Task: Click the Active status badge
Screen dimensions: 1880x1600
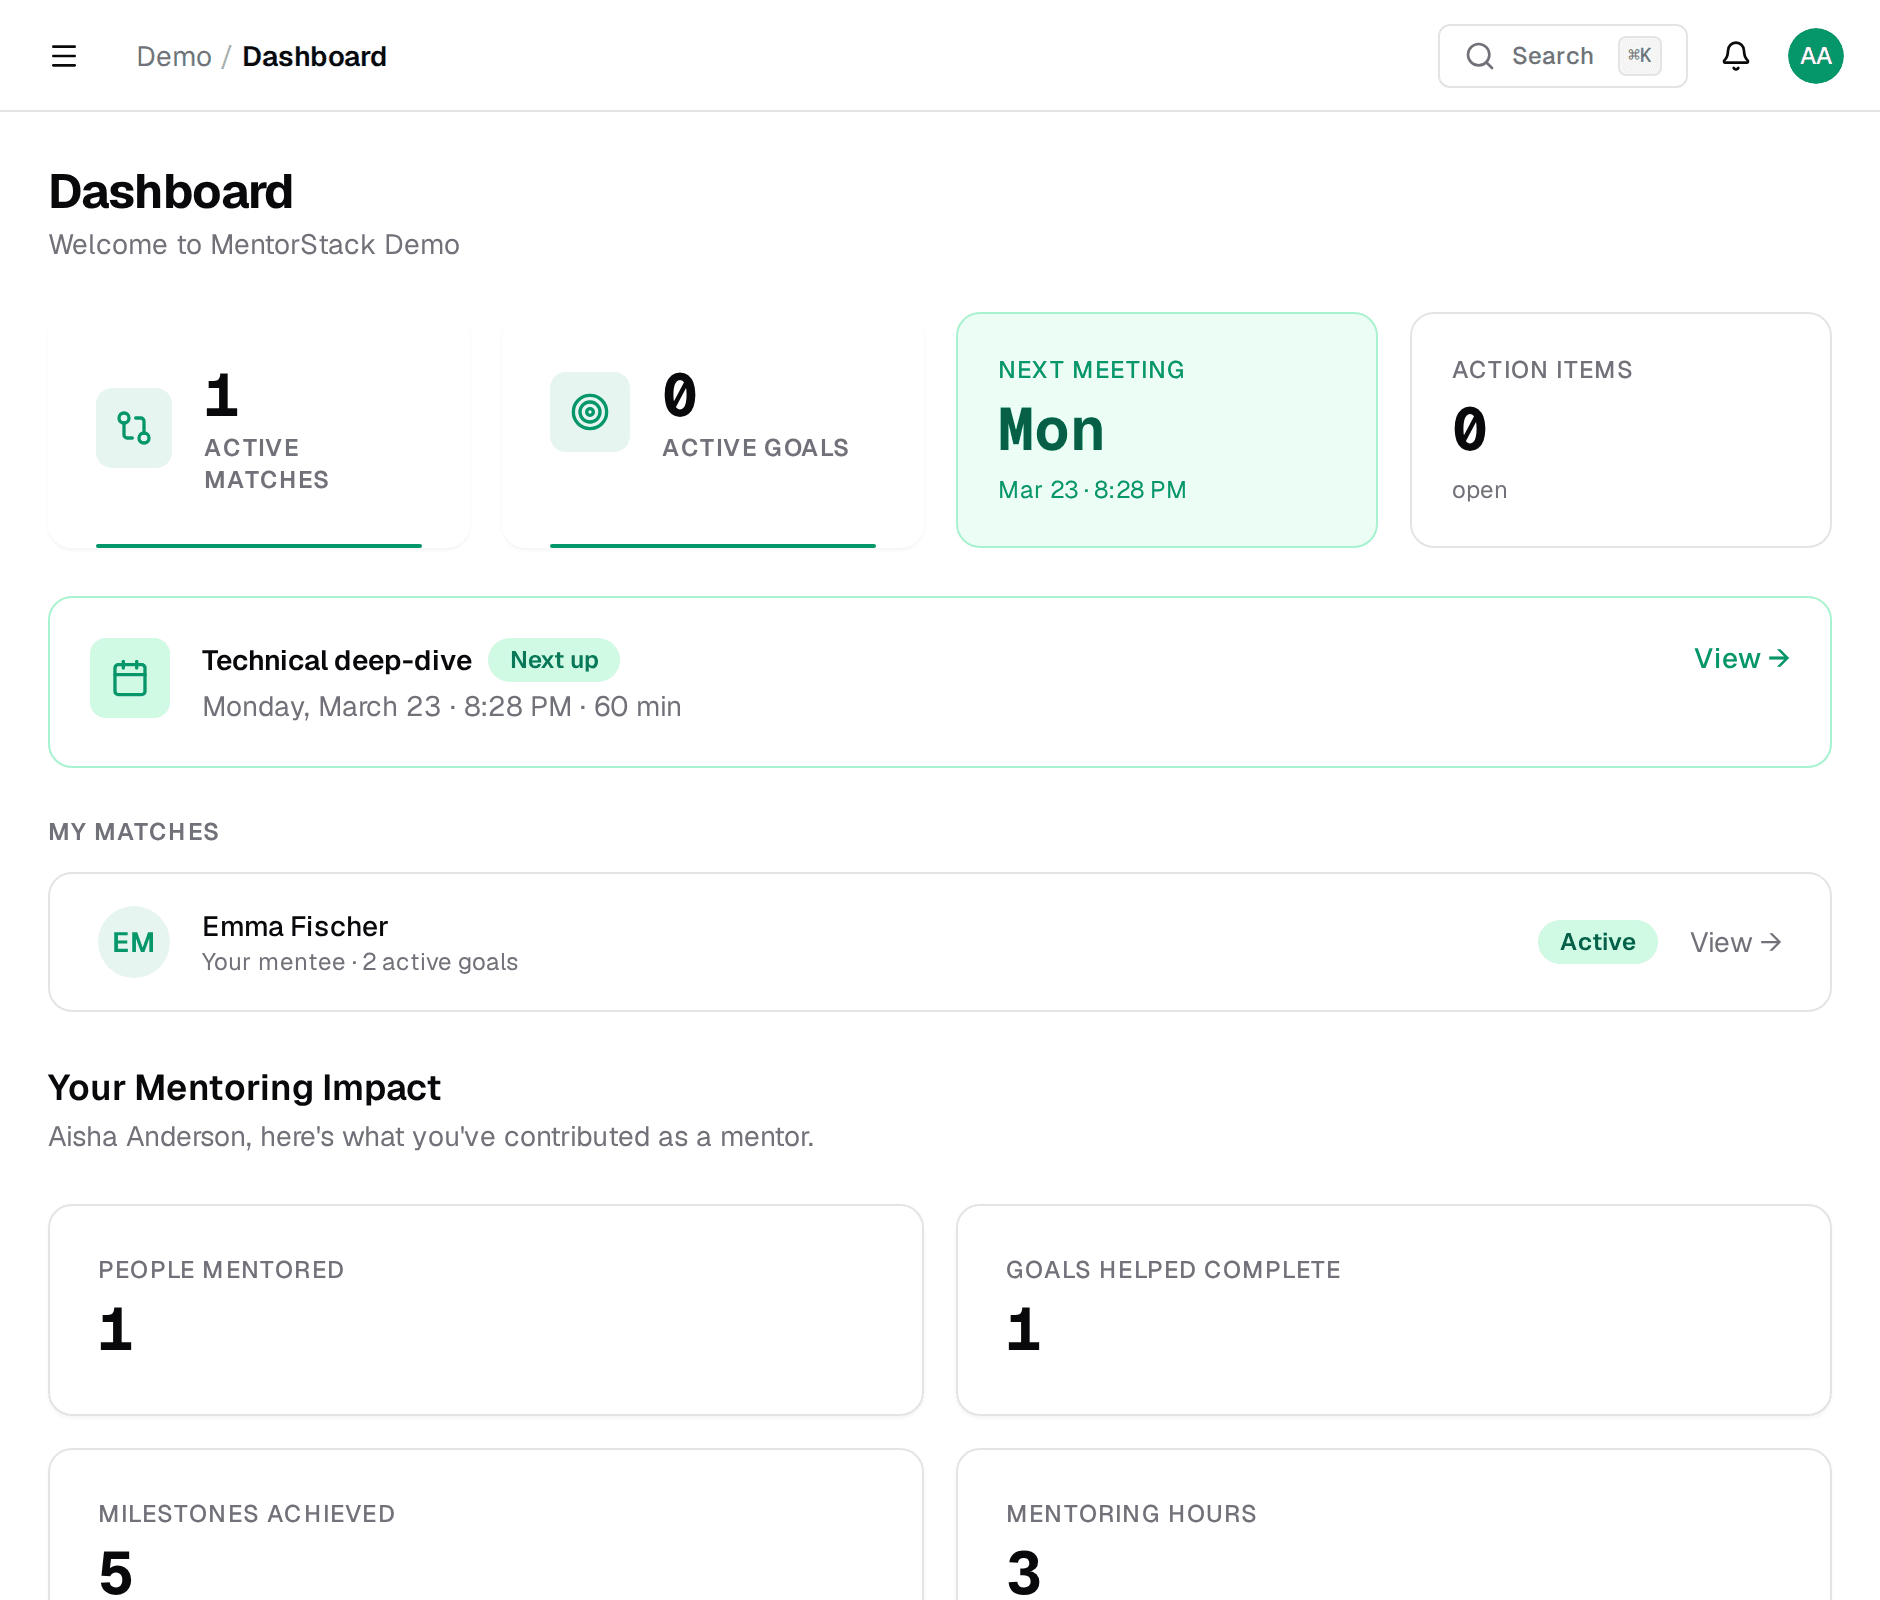Action: [1598, 942]
